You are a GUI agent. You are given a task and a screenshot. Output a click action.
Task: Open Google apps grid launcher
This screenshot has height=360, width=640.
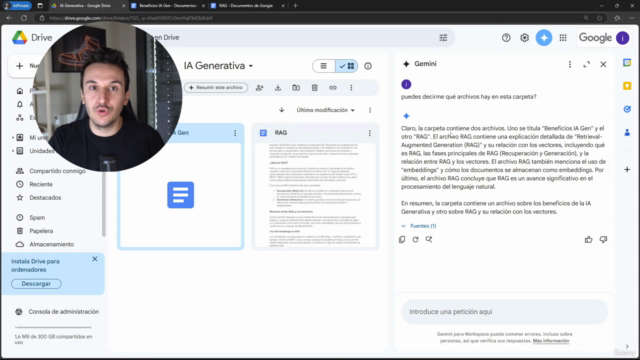tap(563, 38)
